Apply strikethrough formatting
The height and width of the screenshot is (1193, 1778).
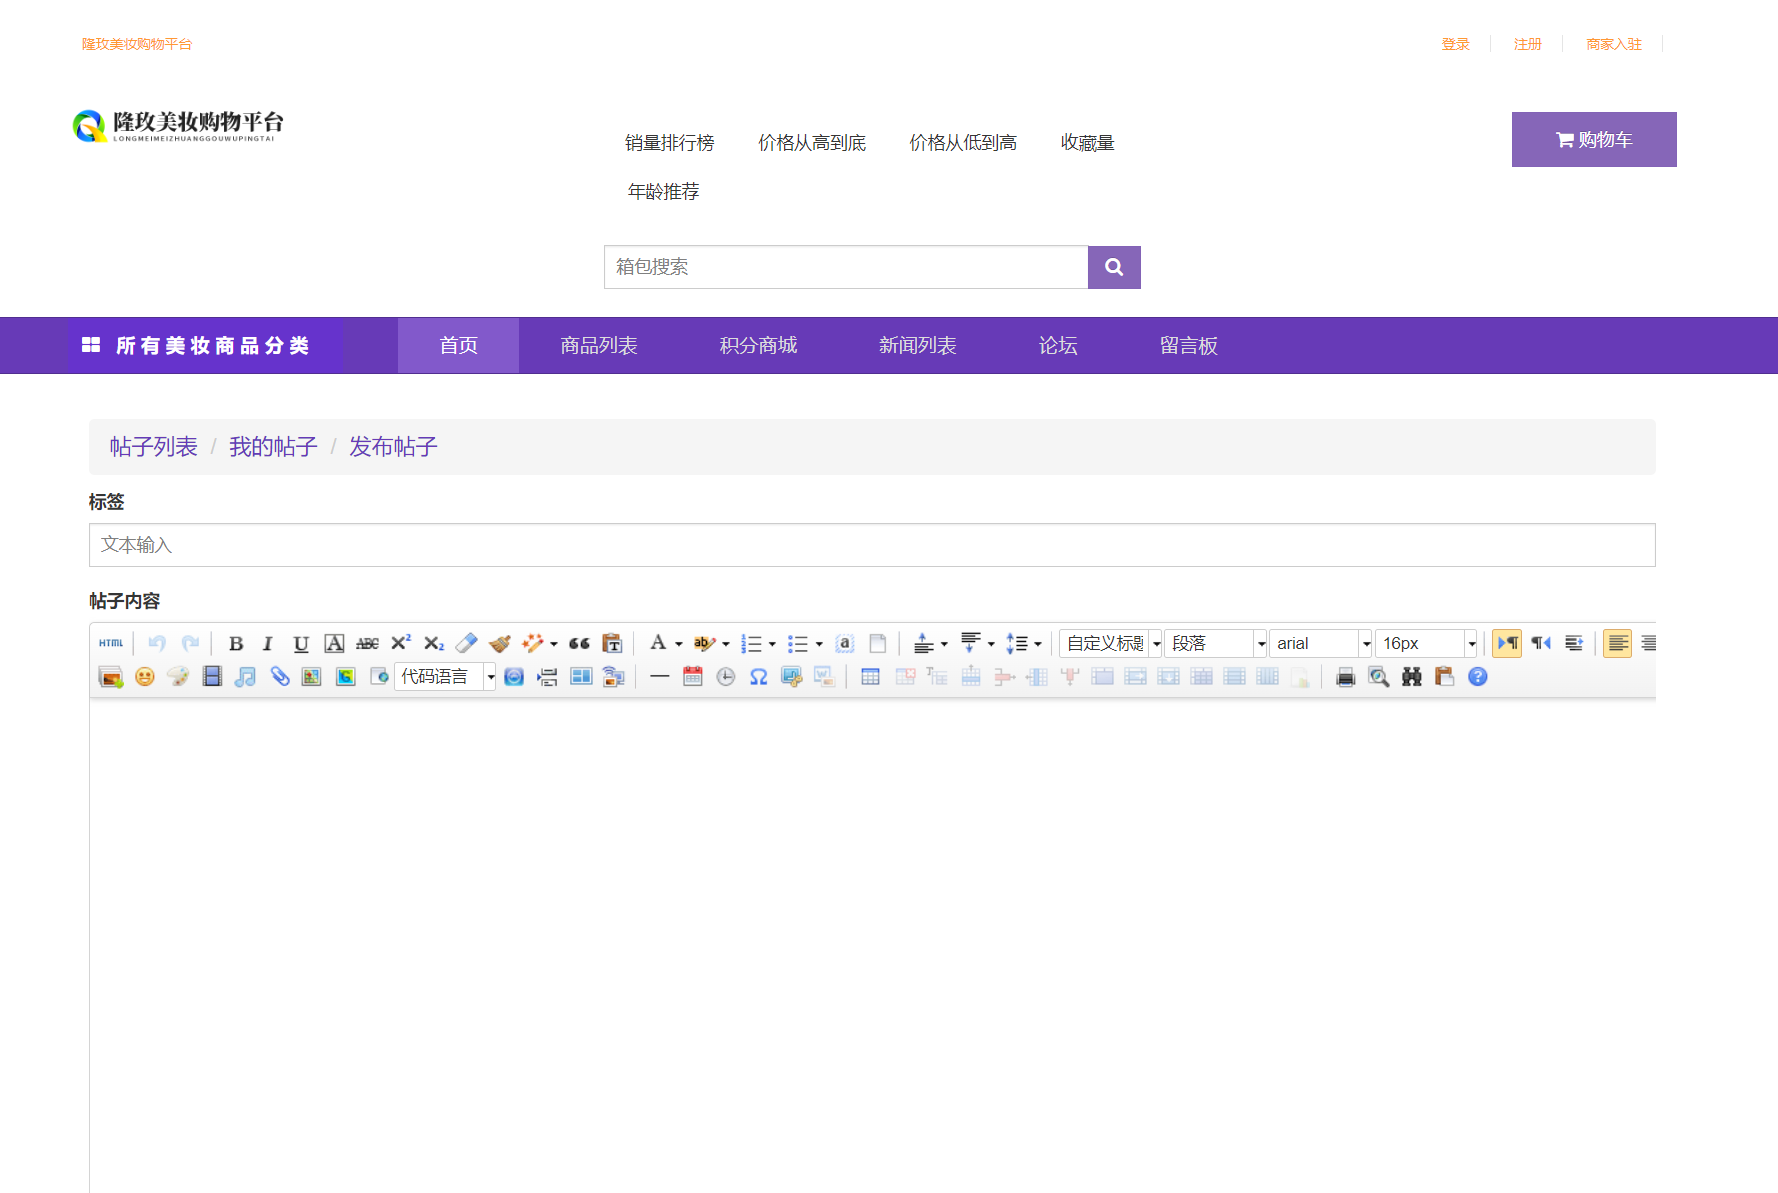[x=367, y=643]
